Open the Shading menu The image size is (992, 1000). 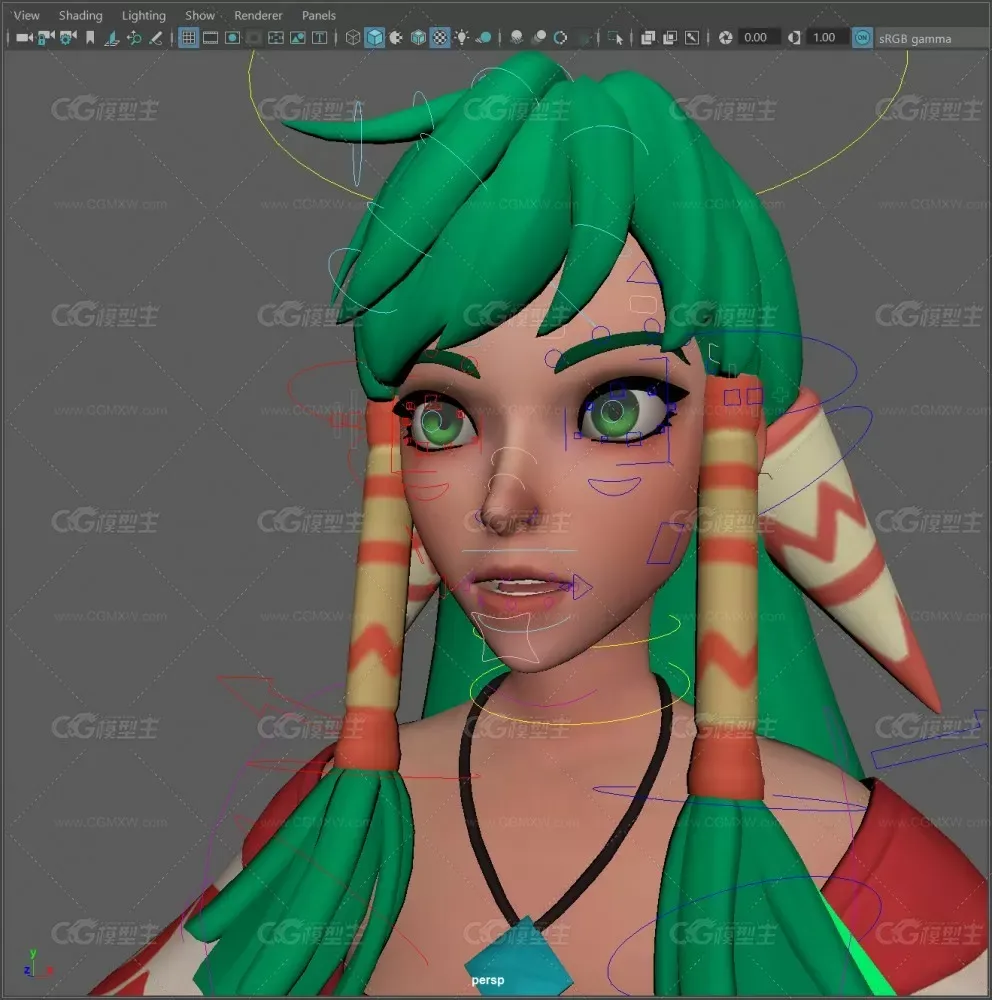coord(80,15)
